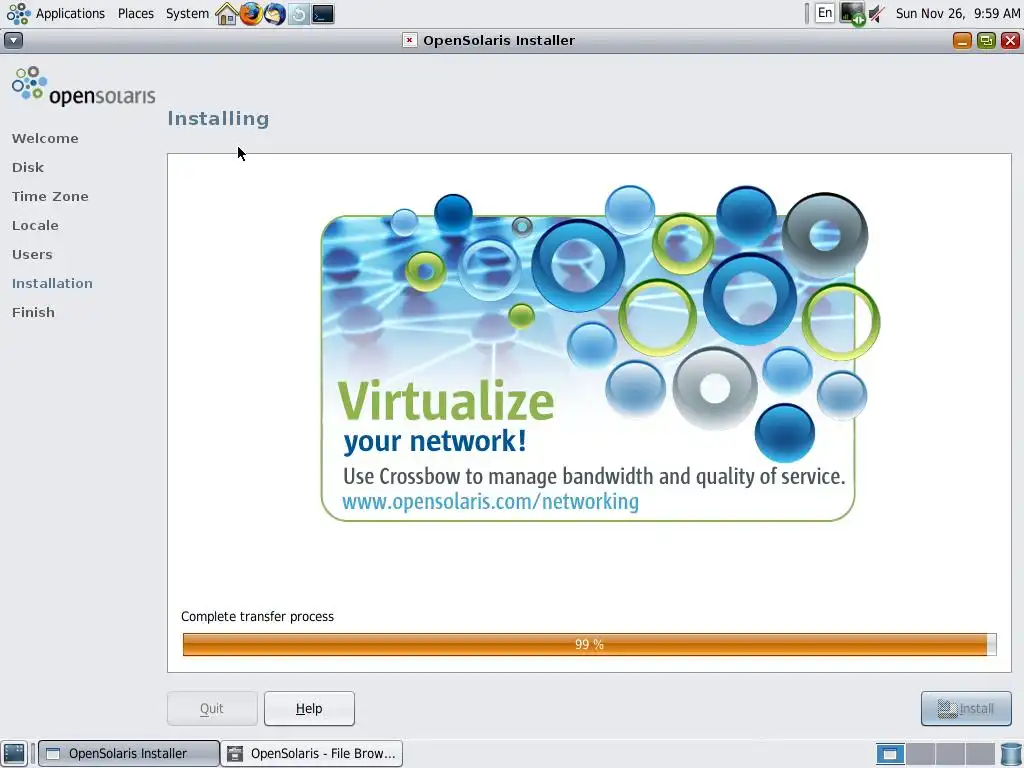Click the Virtualize your network banner image
The height and width of the screenshot is (768, 1024).
tap(600, 353)
